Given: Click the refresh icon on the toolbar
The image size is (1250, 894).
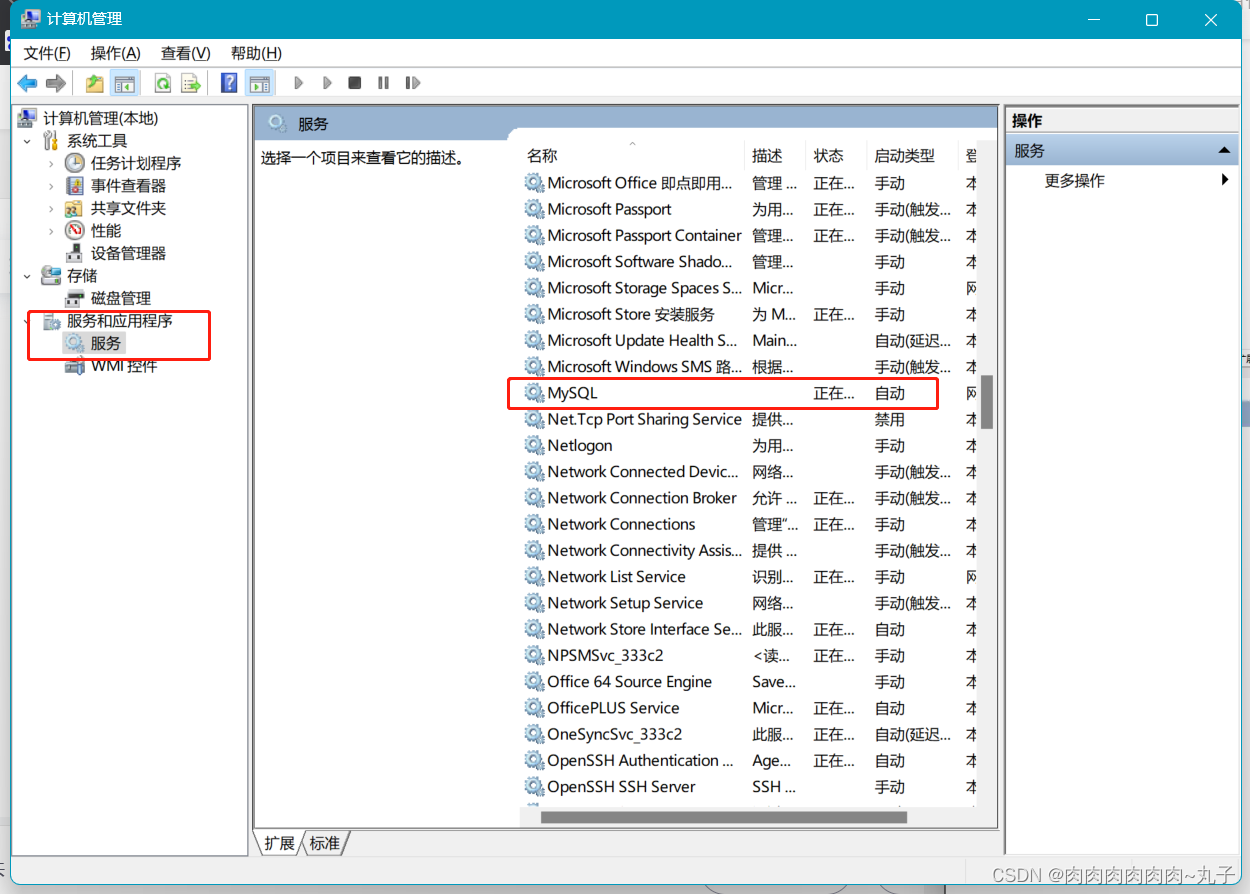Looking at the screenshot, I should (162, 82).
